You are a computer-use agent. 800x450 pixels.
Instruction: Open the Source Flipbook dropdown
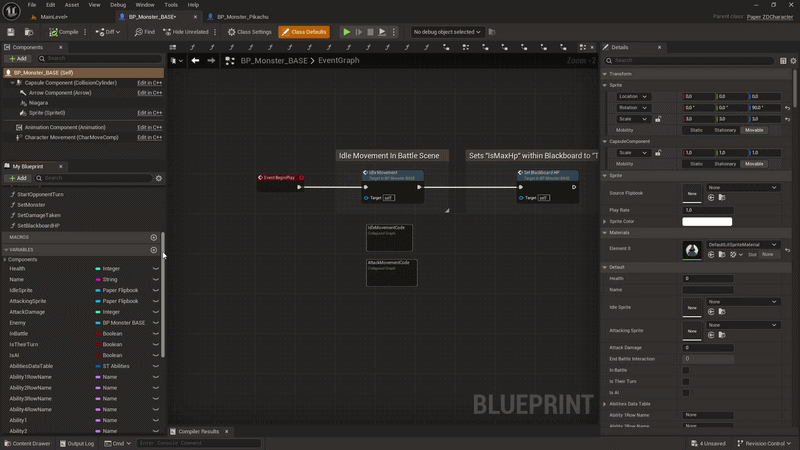point(743,187)
